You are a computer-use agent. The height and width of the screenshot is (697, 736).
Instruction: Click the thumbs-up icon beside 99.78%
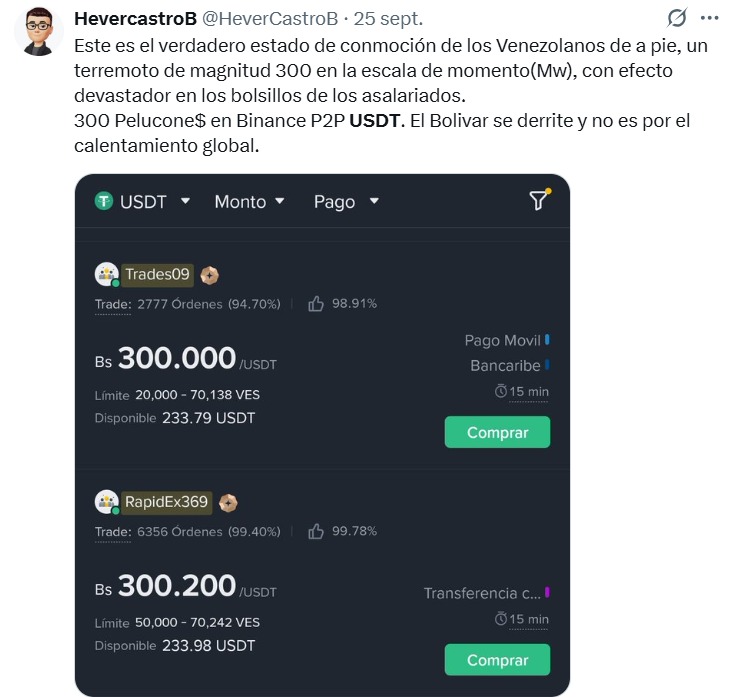(x=316, y=531)
